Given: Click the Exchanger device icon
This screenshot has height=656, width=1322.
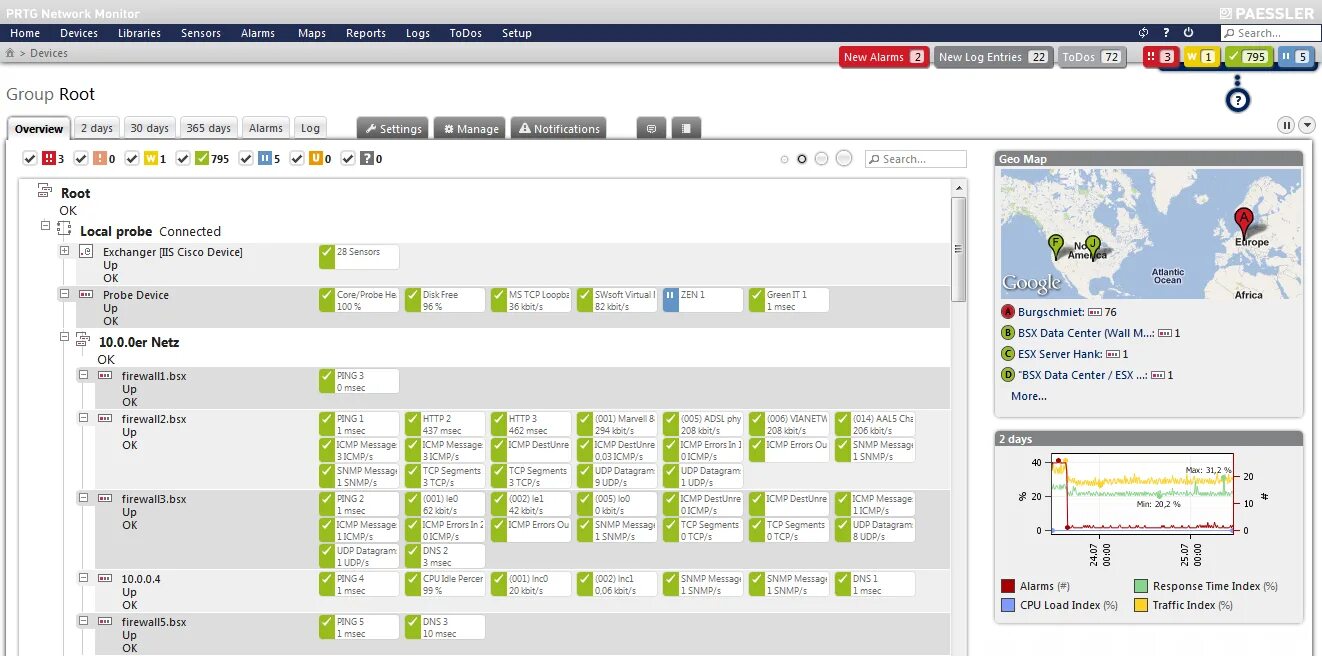Looking at the screenshot, I should coord(86,251).
